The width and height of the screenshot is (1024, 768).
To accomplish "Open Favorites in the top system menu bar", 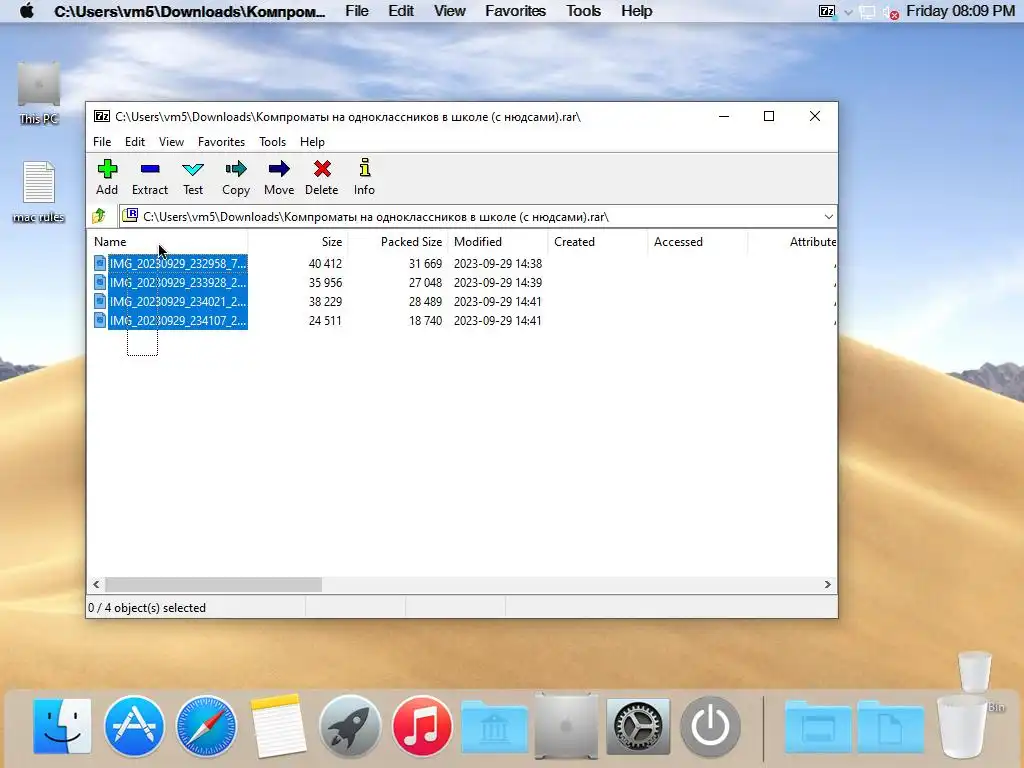I will click(x=515, y=11).
